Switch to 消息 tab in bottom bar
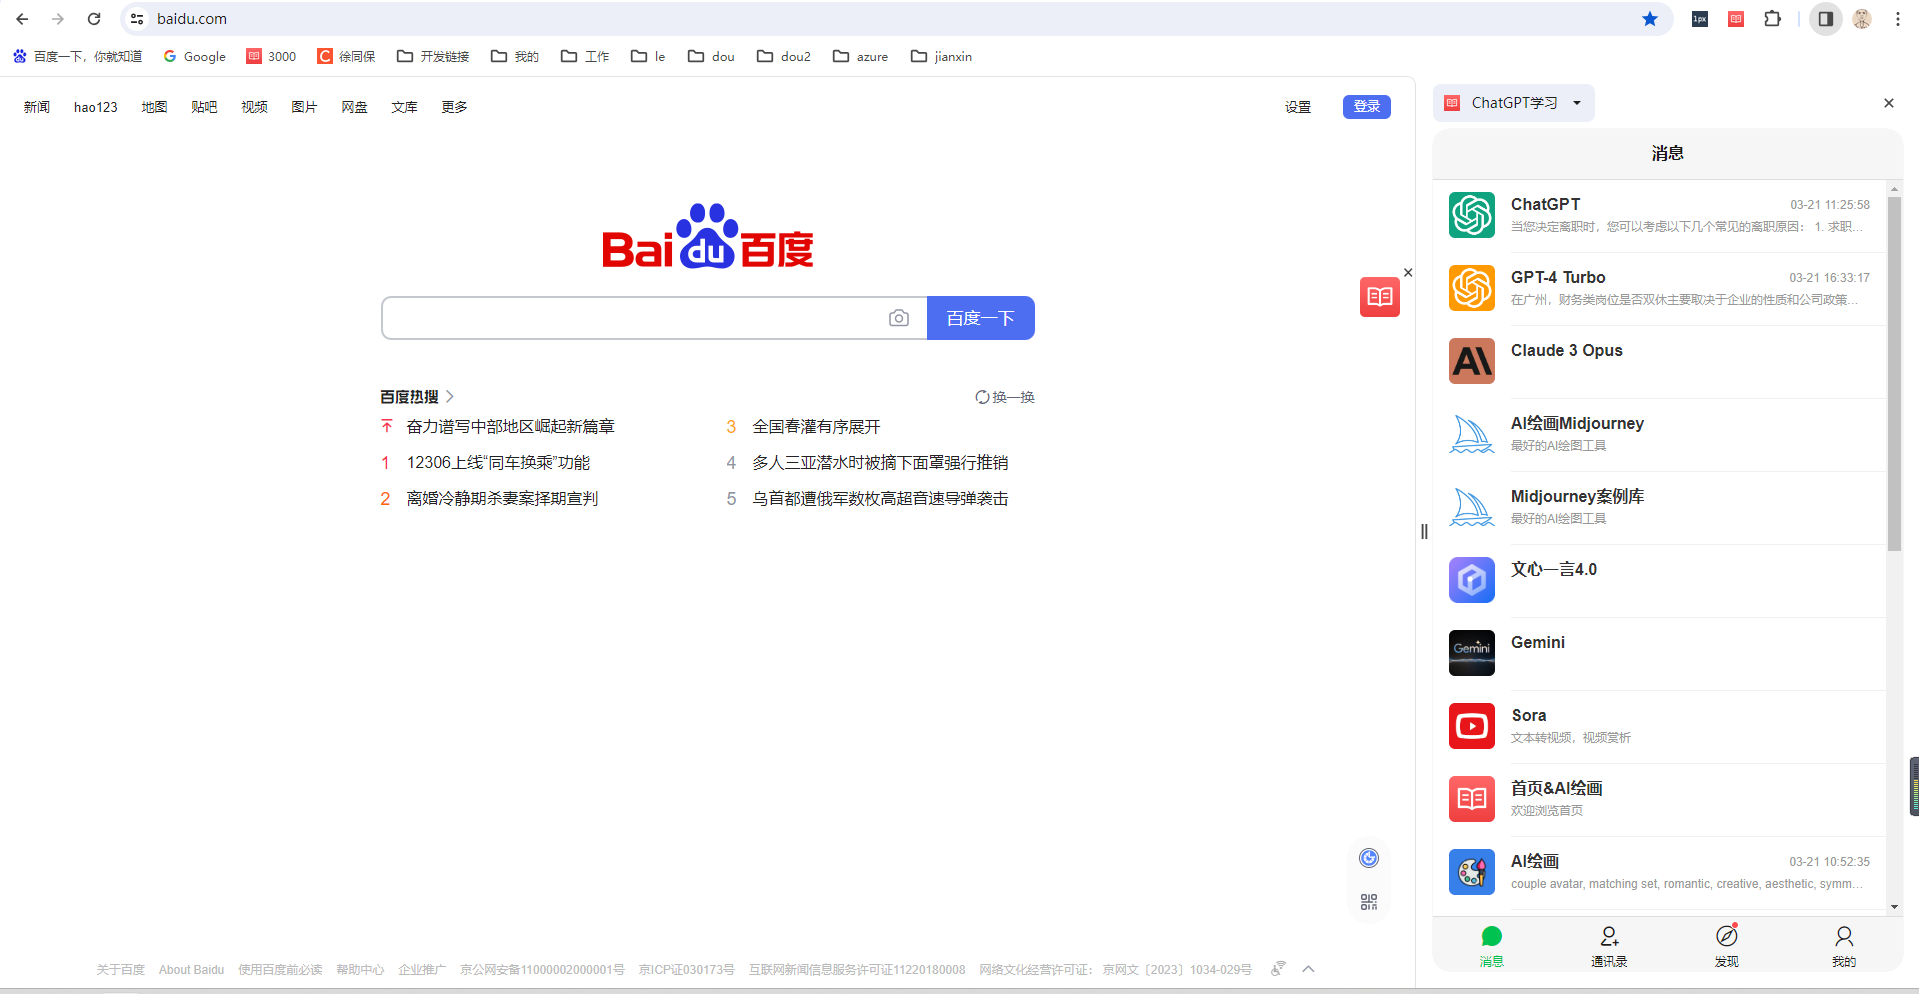This screenshot has width=1919, height=994. click(1491, 946)
